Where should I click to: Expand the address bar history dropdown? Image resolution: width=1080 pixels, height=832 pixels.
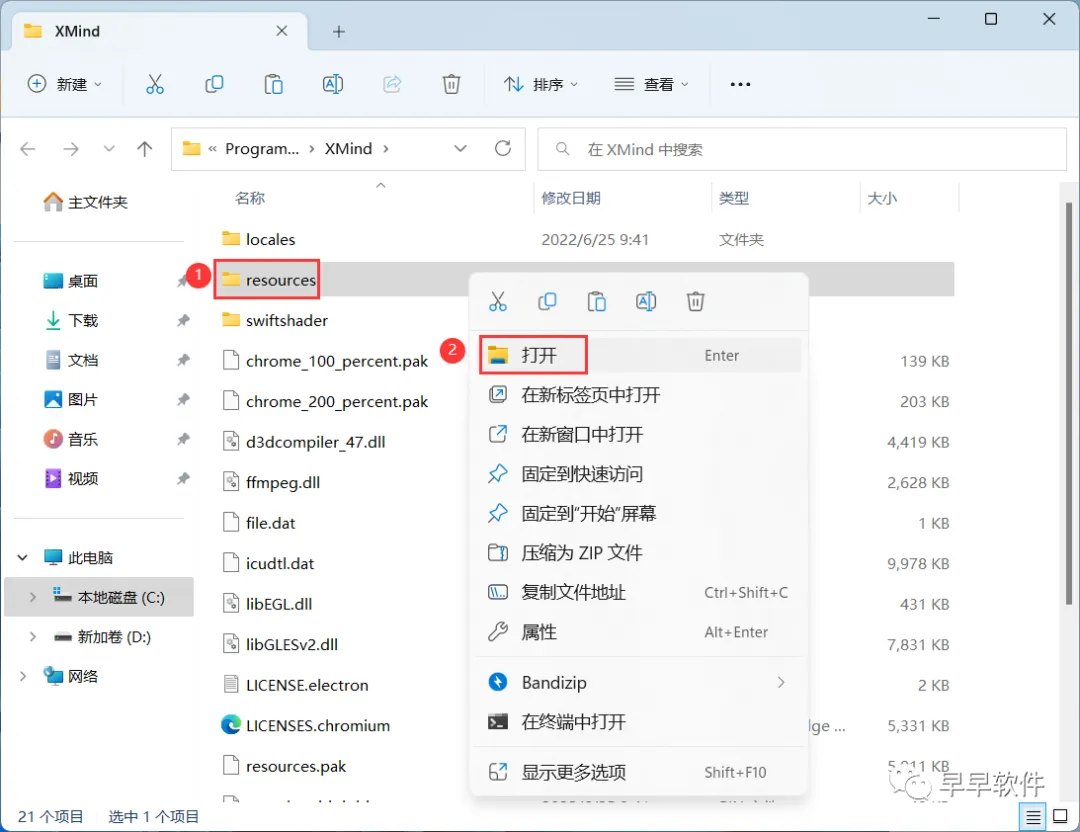(461, 149)
